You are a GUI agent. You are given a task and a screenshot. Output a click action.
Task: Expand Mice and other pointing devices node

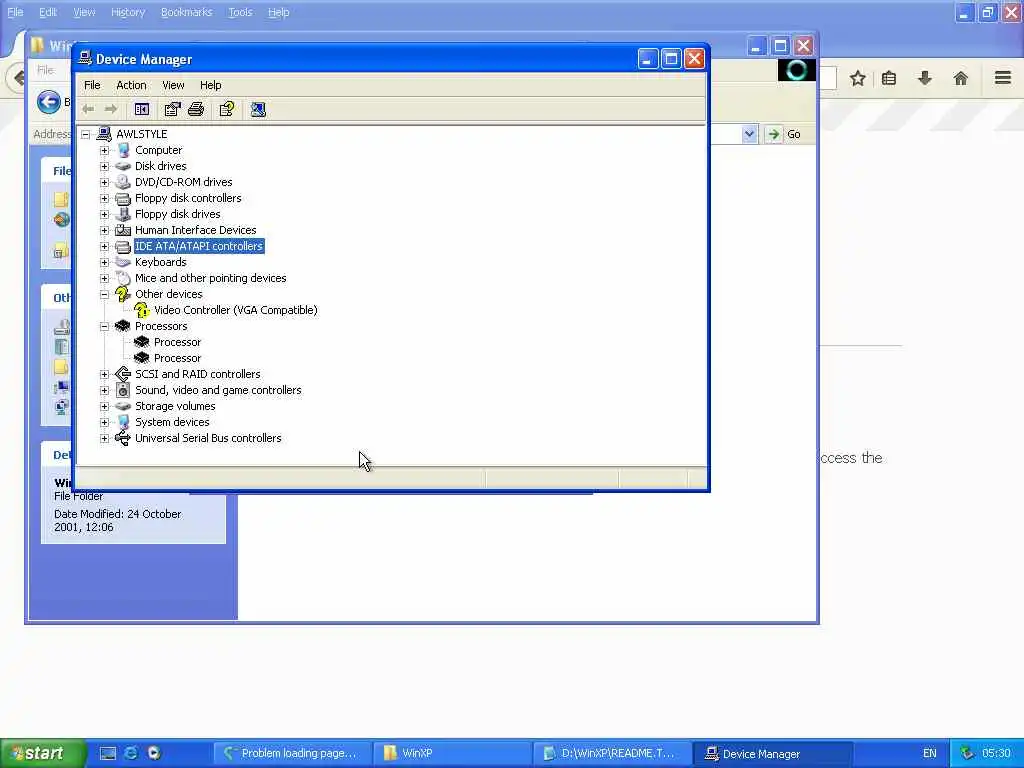104,278
